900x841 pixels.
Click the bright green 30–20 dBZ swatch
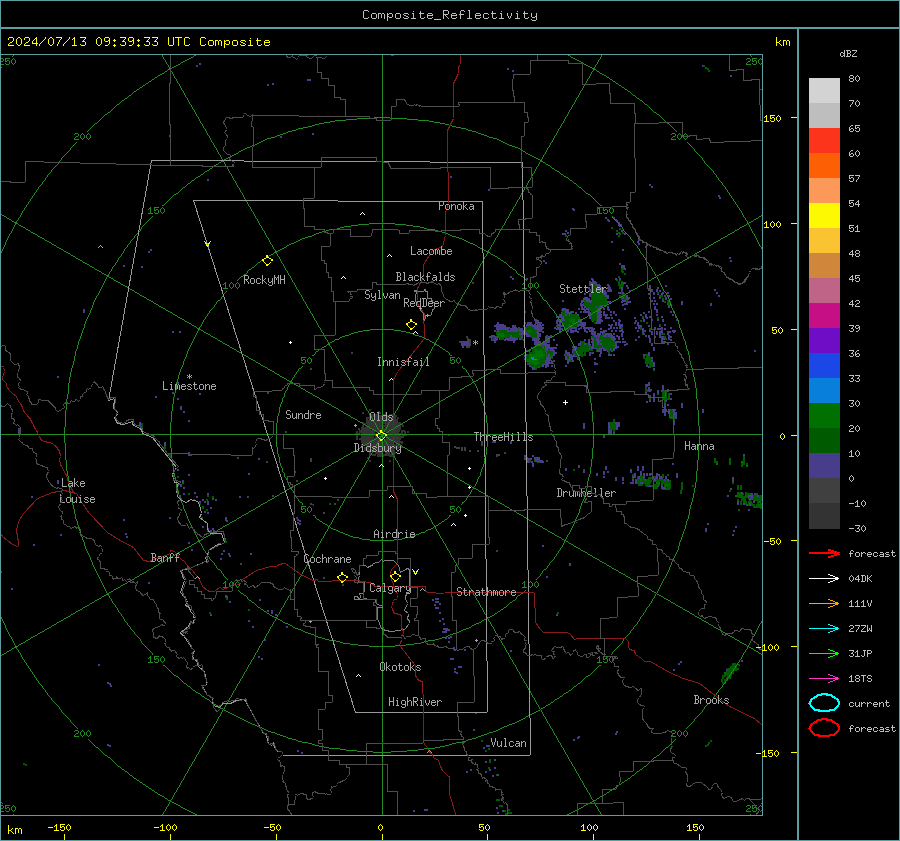[824, 416]
